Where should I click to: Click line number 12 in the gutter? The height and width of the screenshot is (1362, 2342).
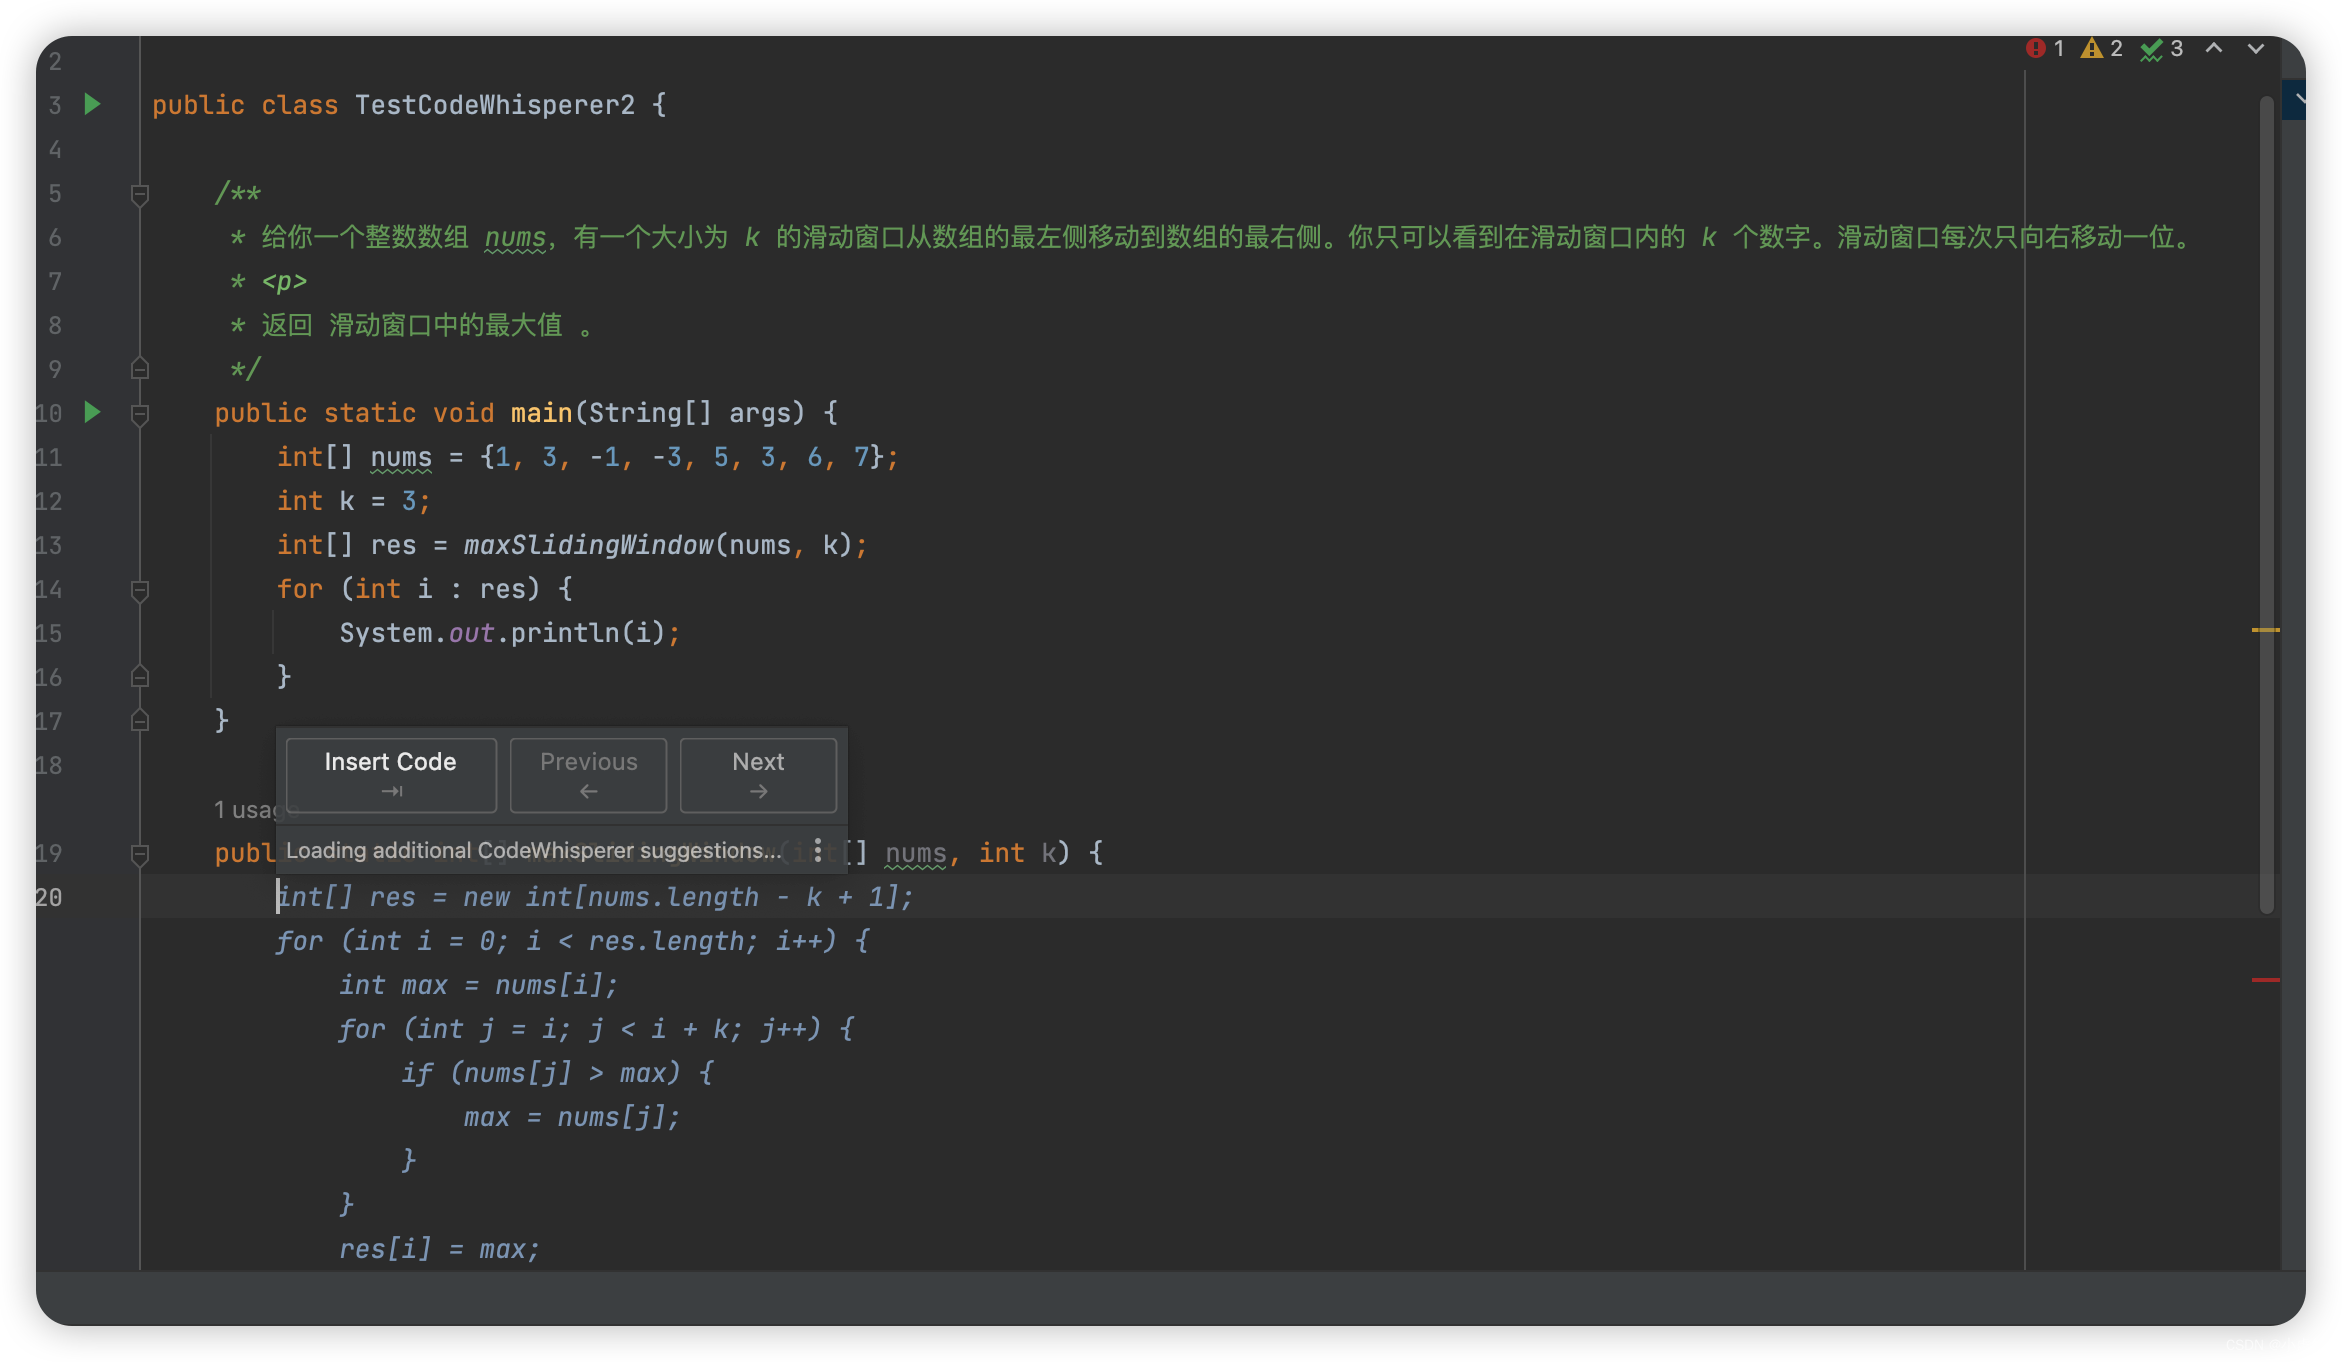click(48, 501)
